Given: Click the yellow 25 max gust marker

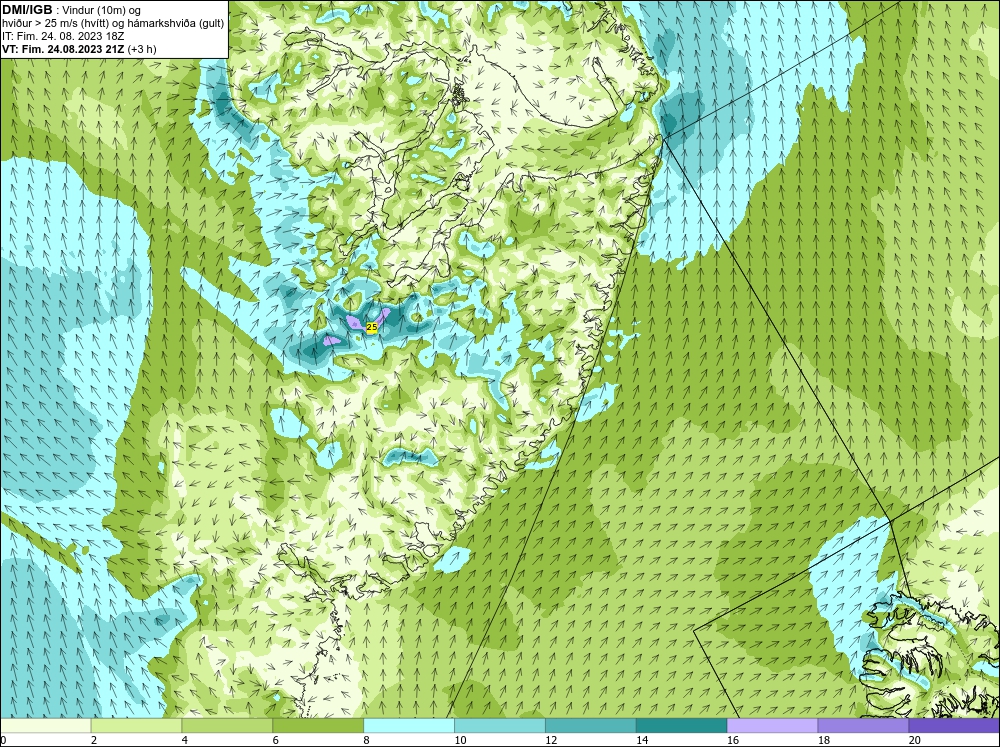Looking at the screenshot, I should 372,327.
